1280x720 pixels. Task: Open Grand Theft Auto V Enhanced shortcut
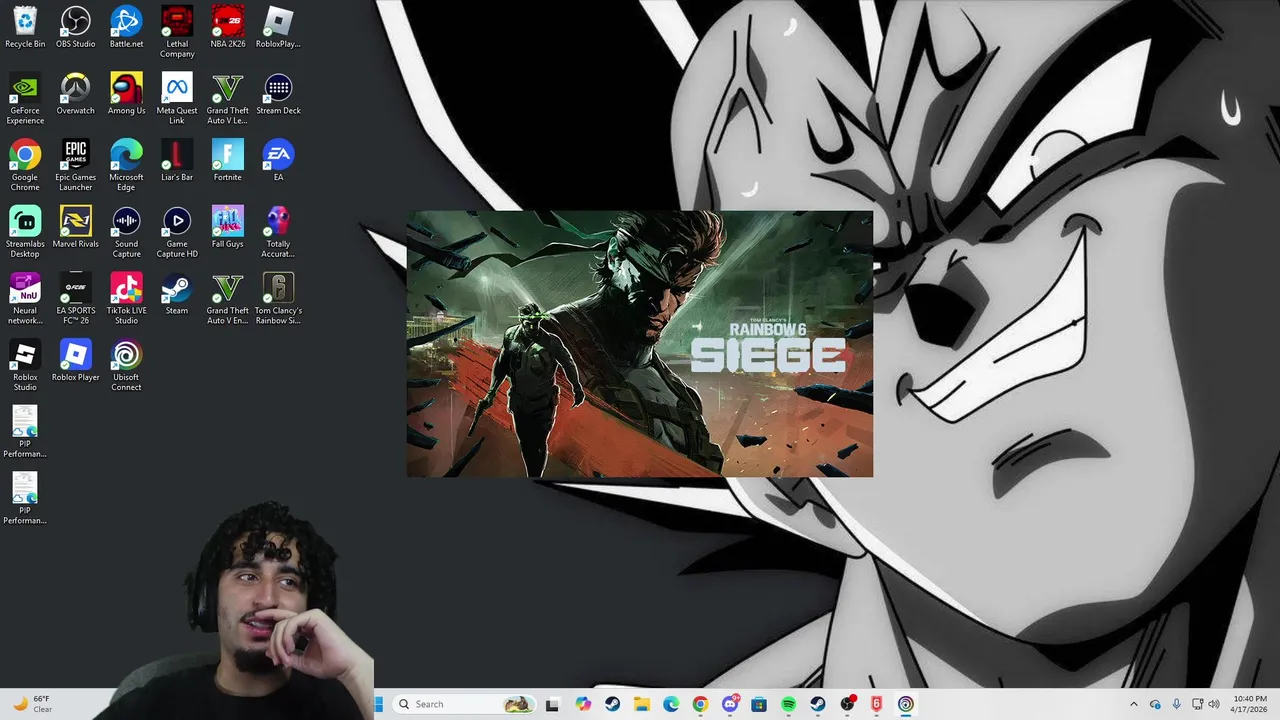[228, 299]
